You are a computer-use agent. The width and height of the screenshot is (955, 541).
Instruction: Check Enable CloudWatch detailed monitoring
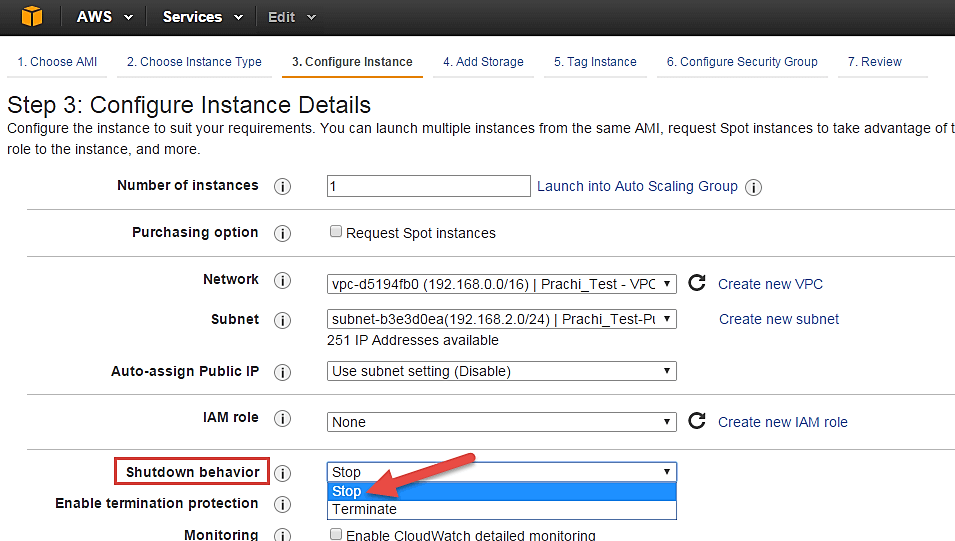pos(336,535)
